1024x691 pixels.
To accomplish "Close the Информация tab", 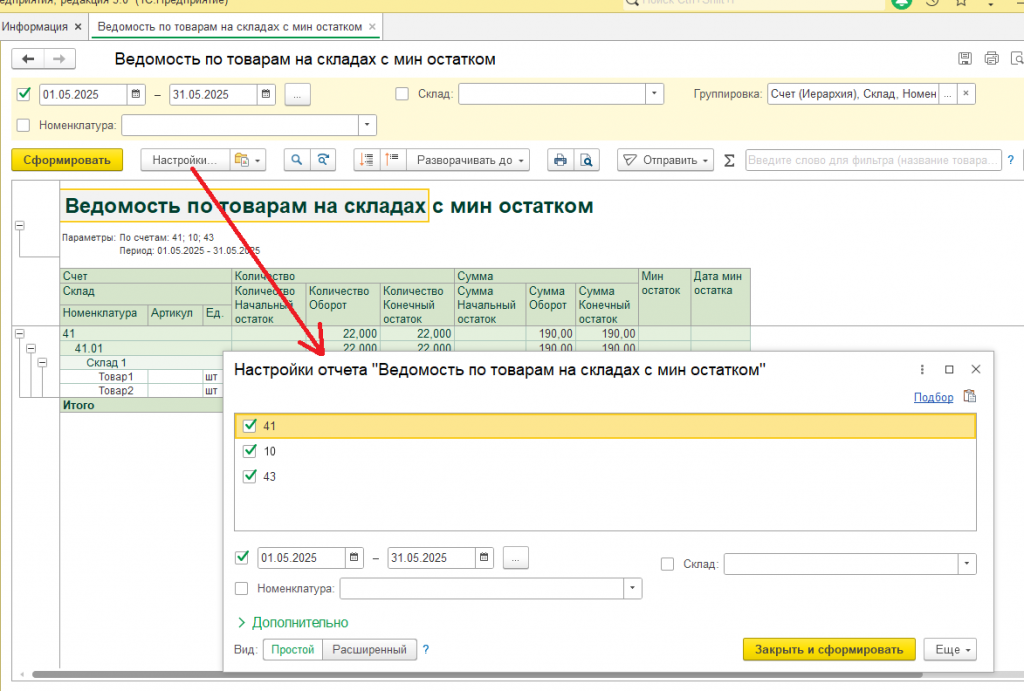I will pos(78,27).
